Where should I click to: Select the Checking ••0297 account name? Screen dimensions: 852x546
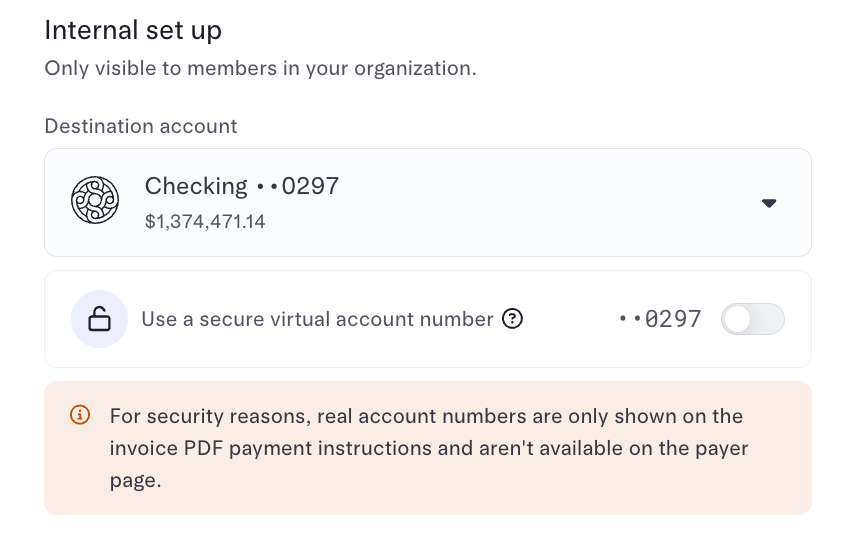click(x=242, y=186)
